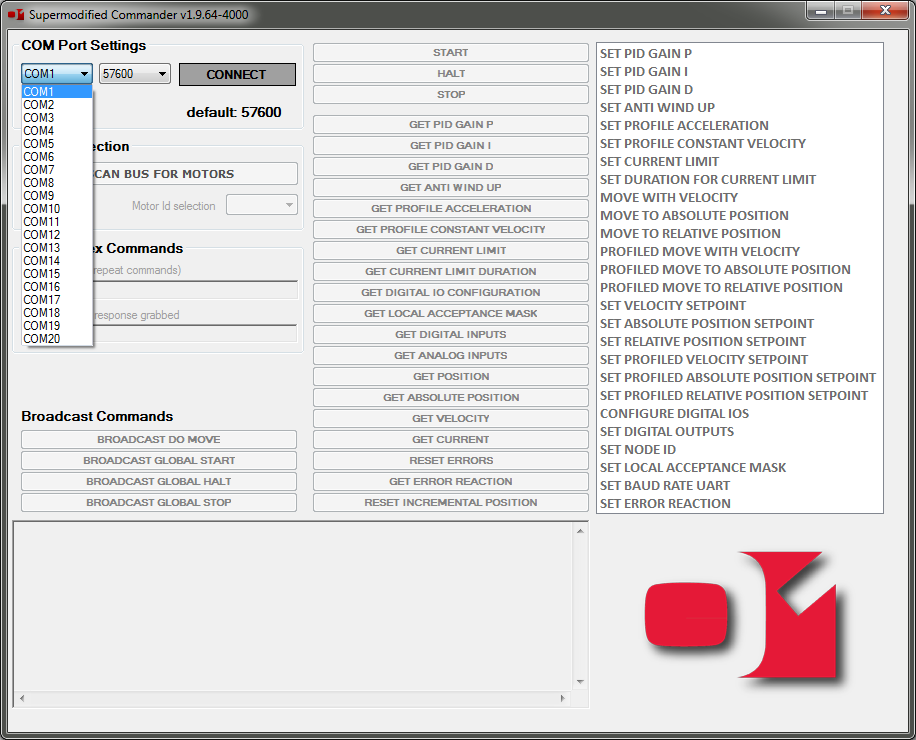Choose COM5 in the dropdown list
The width and height of the screenshot is (916, 740).
(57, 144)
